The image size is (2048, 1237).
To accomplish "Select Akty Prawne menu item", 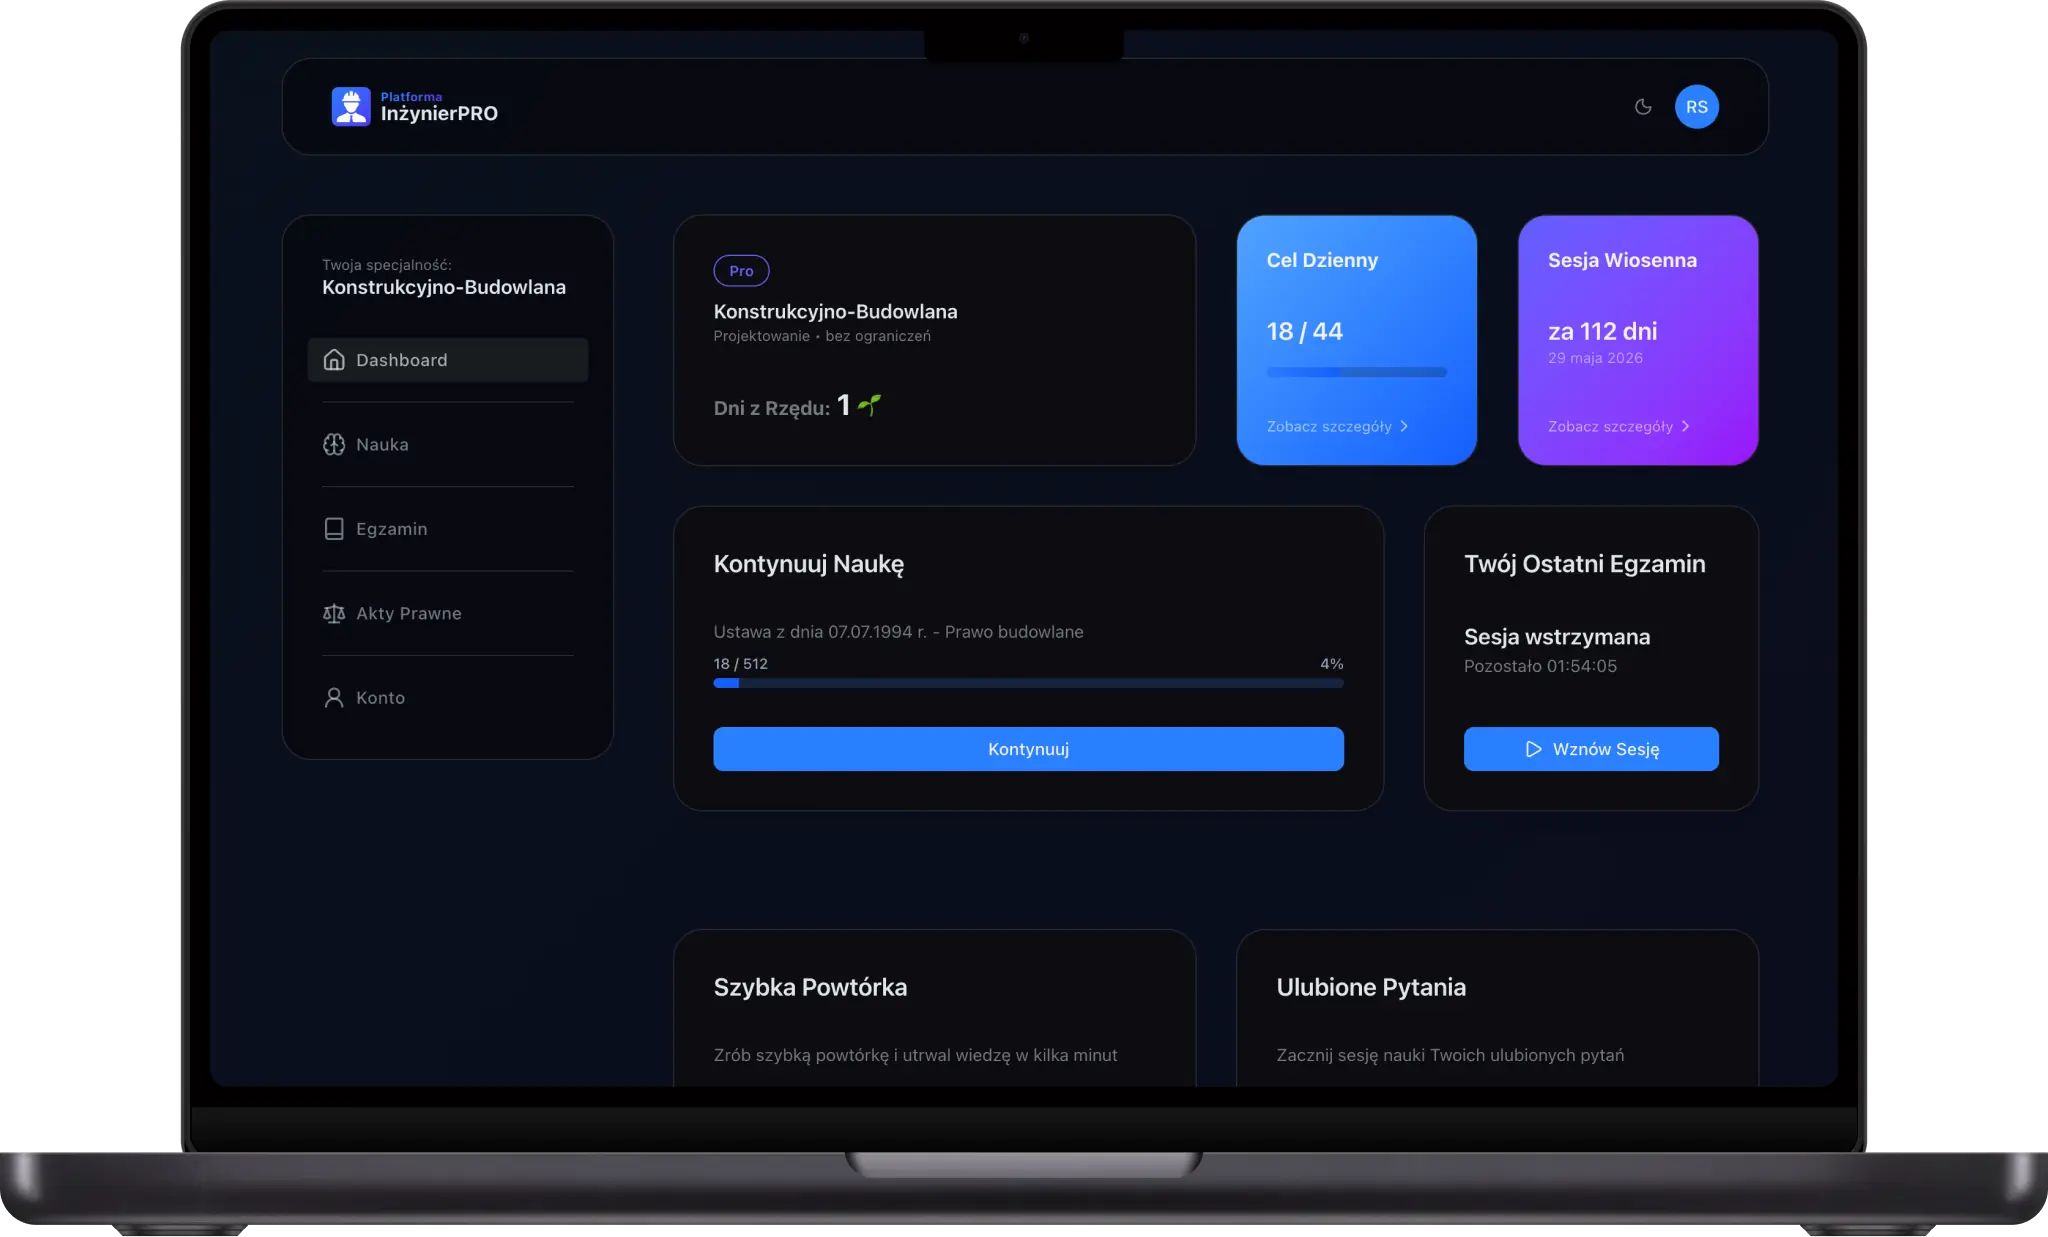I will [408, 614].
